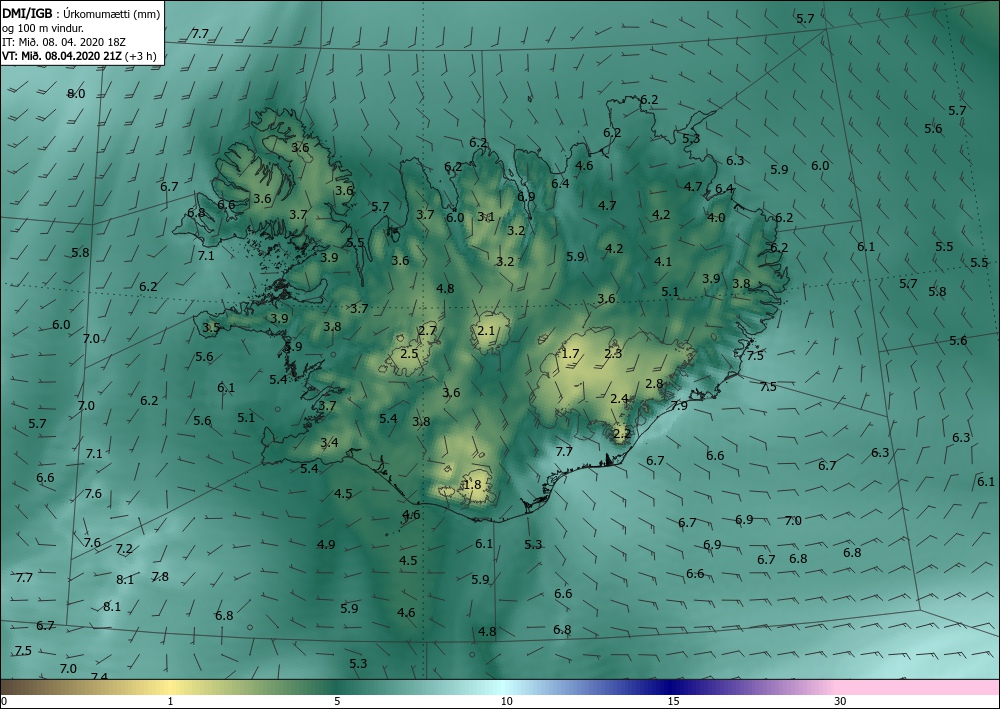Click the dark navy section of the color scale

[x=670, y=687]
